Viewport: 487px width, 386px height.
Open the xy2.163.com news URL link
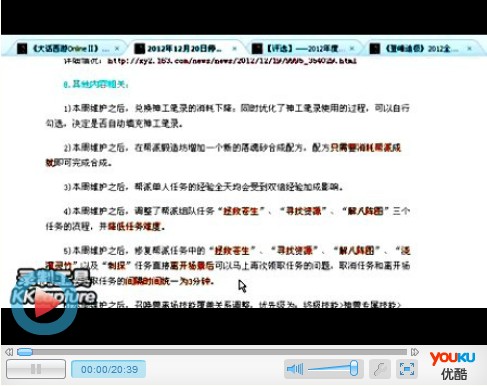coord(232,61)
